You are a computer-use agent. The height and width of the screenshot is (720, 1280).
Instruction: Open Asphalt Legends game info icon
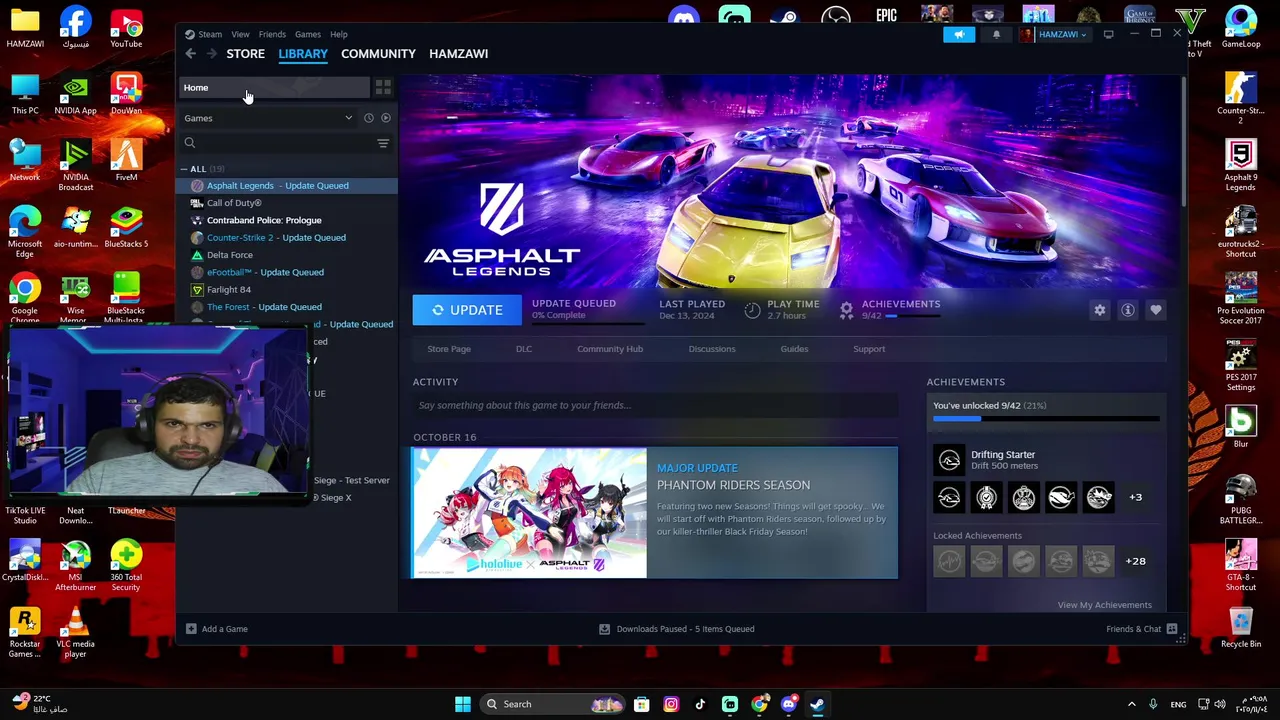coord(1128,310)
